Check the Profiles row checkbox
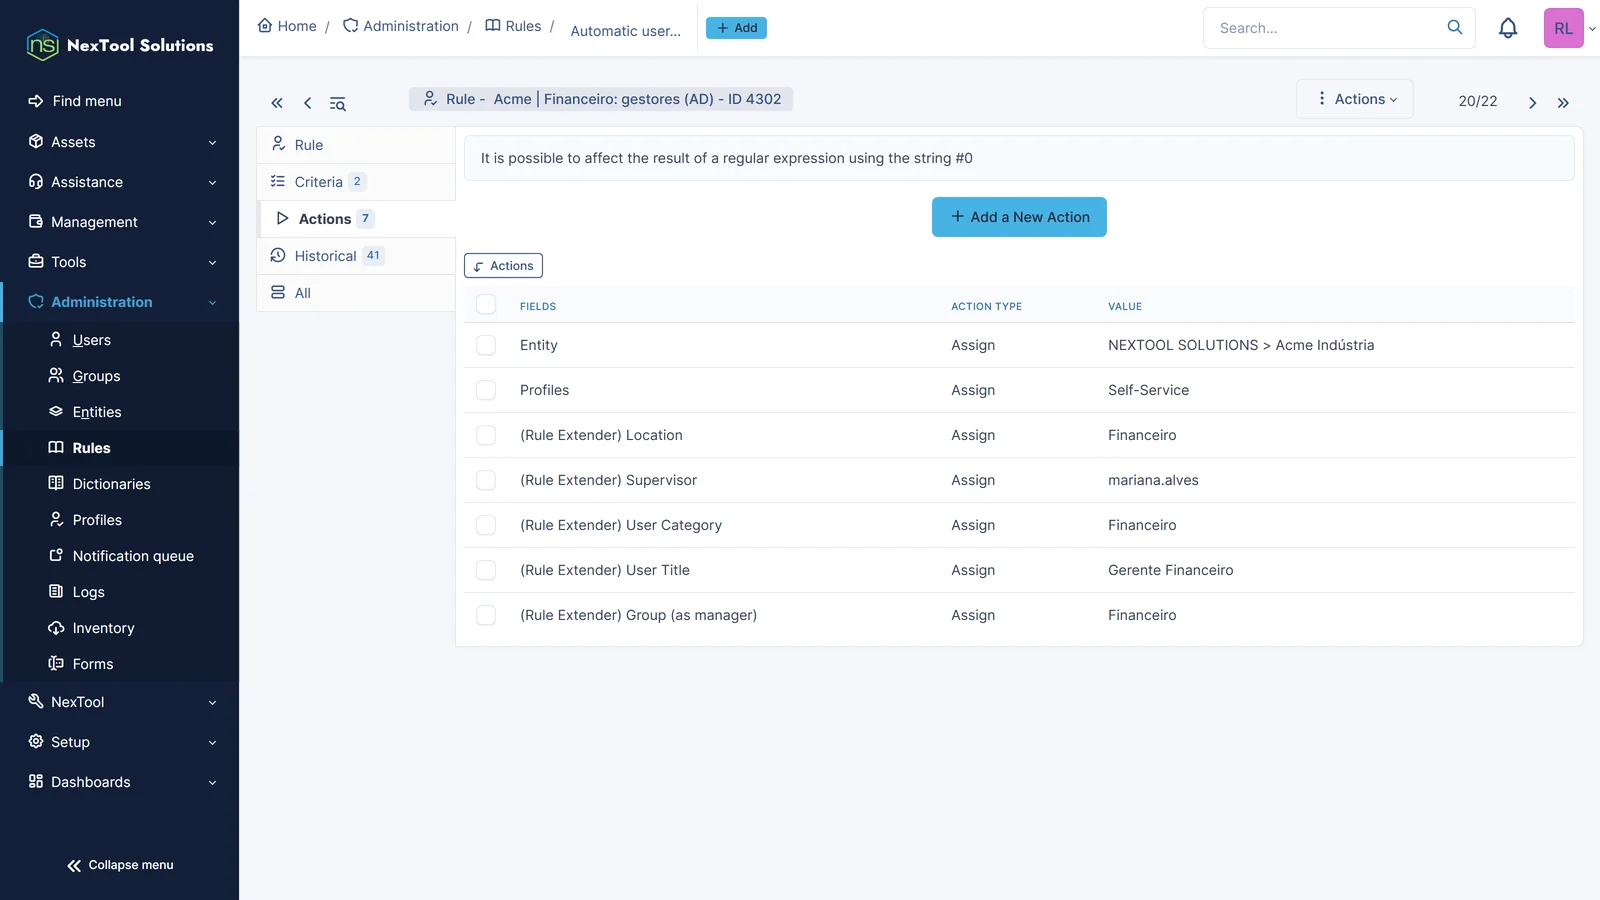This screenshot has width=1600, height=900. point(486,390)
